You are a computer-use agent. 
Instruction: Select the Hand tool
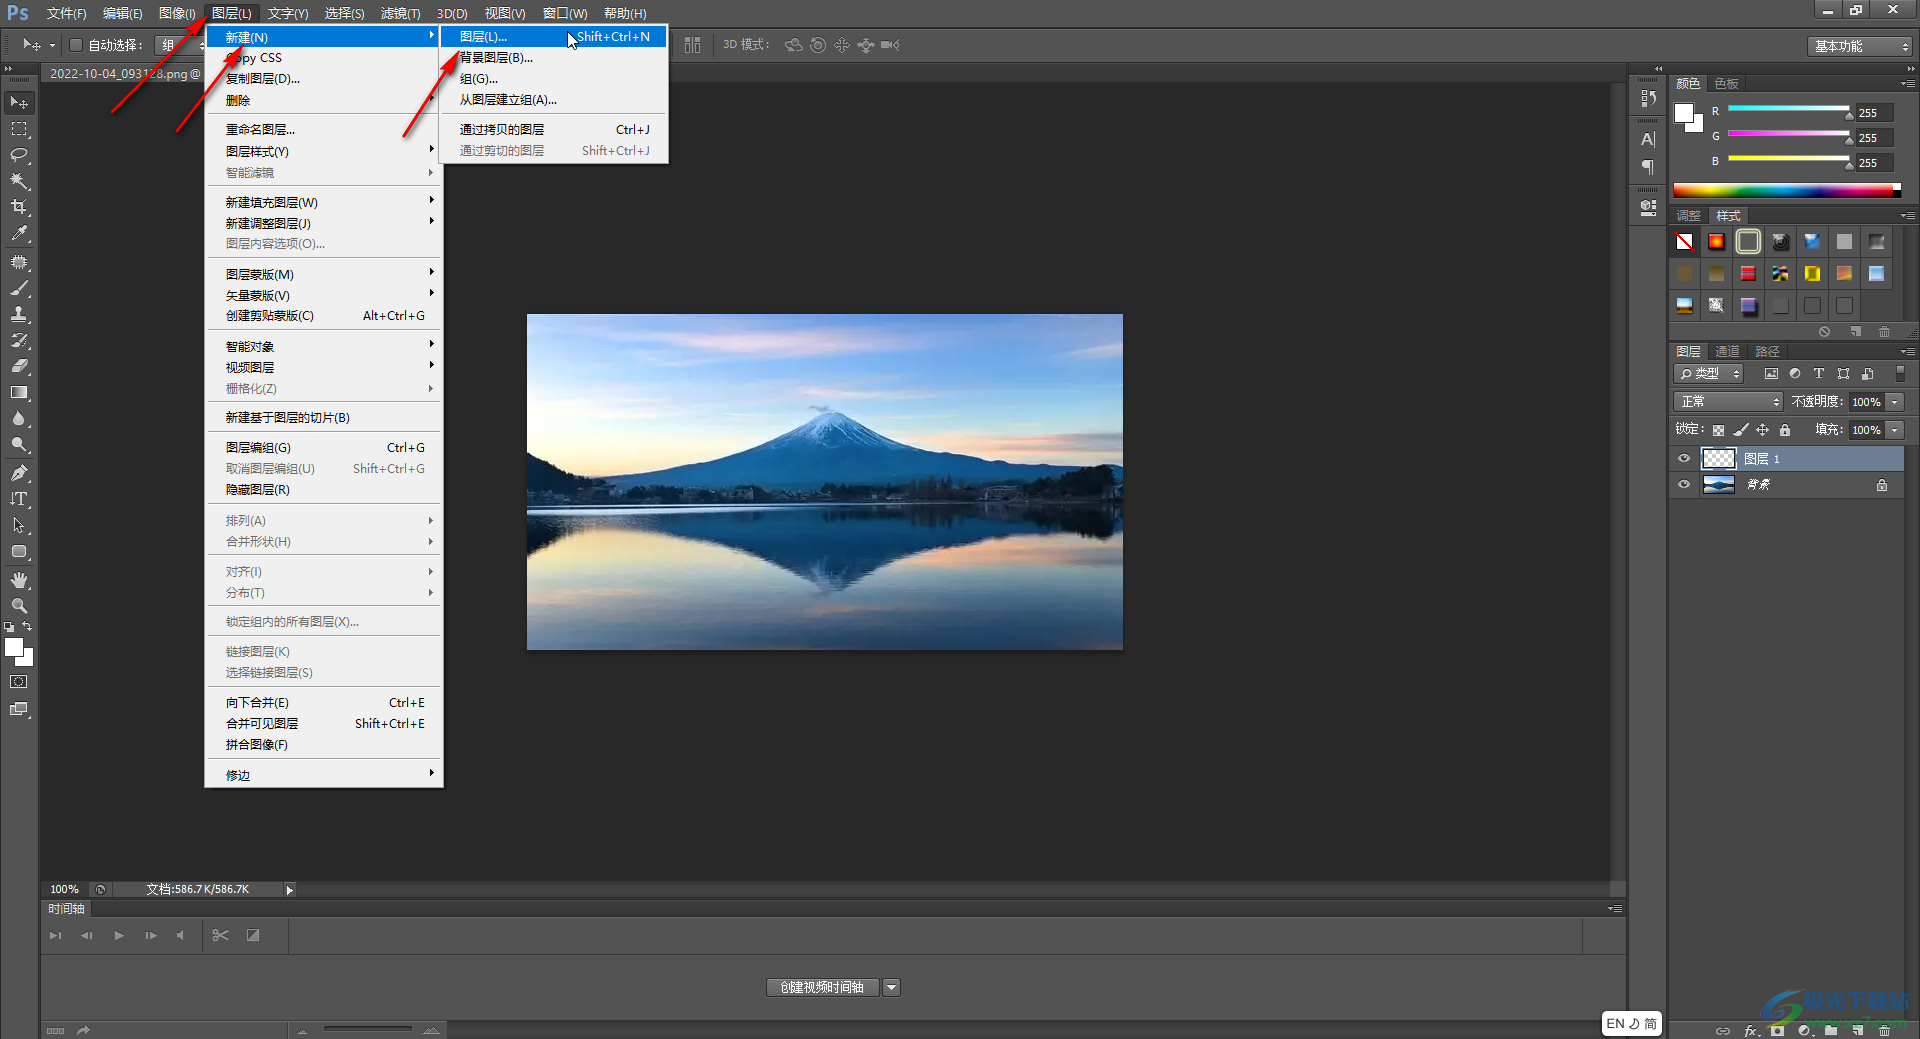[x=19, y=580]
